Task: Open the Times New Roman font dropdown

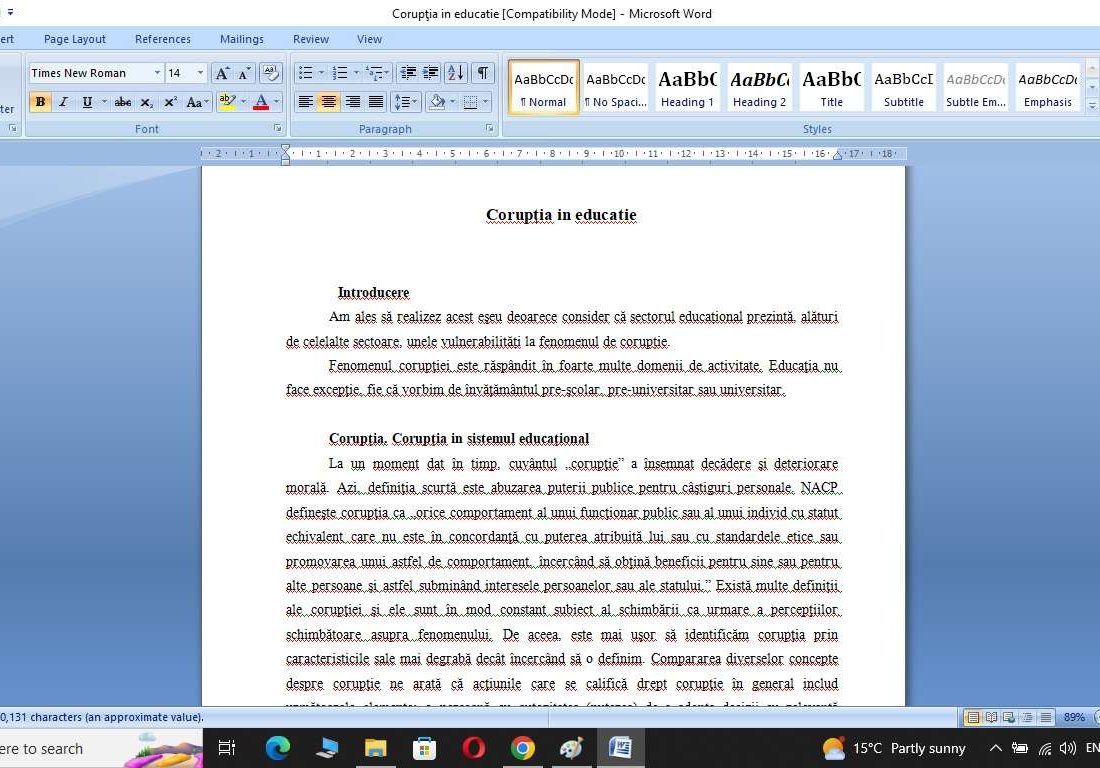Action: [157, 72]
